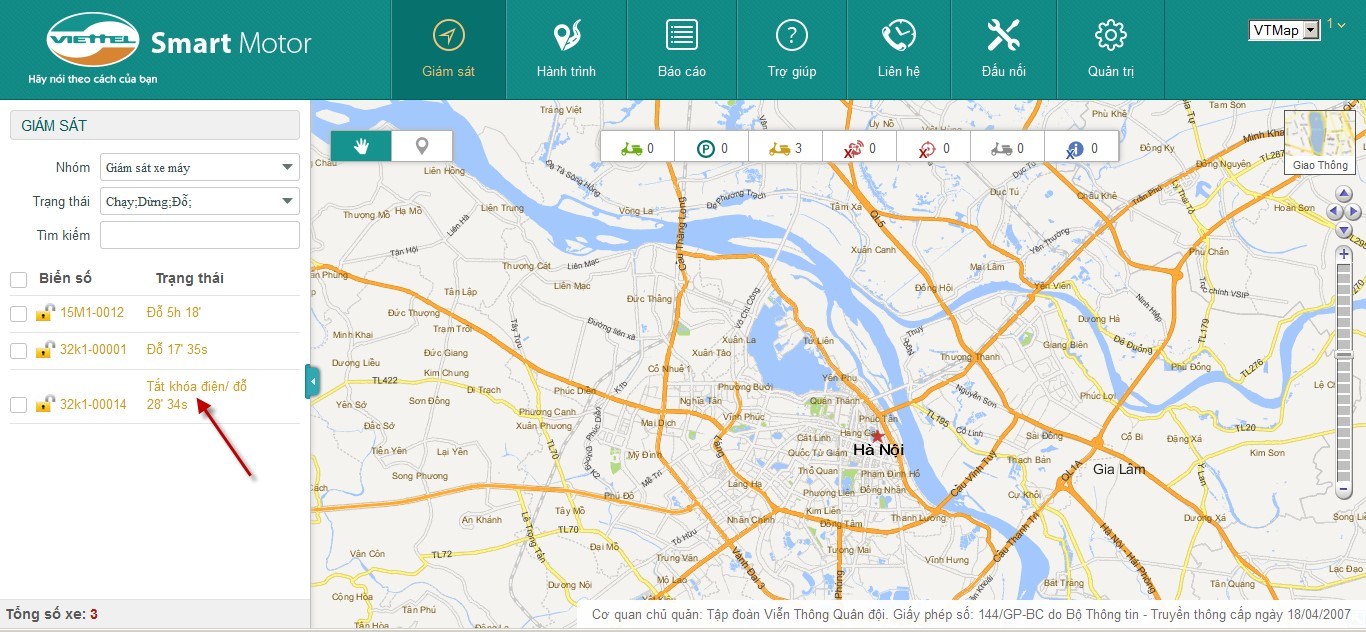Click the green running motorbike status icon
1366x632 pixels.
point(632,149)
